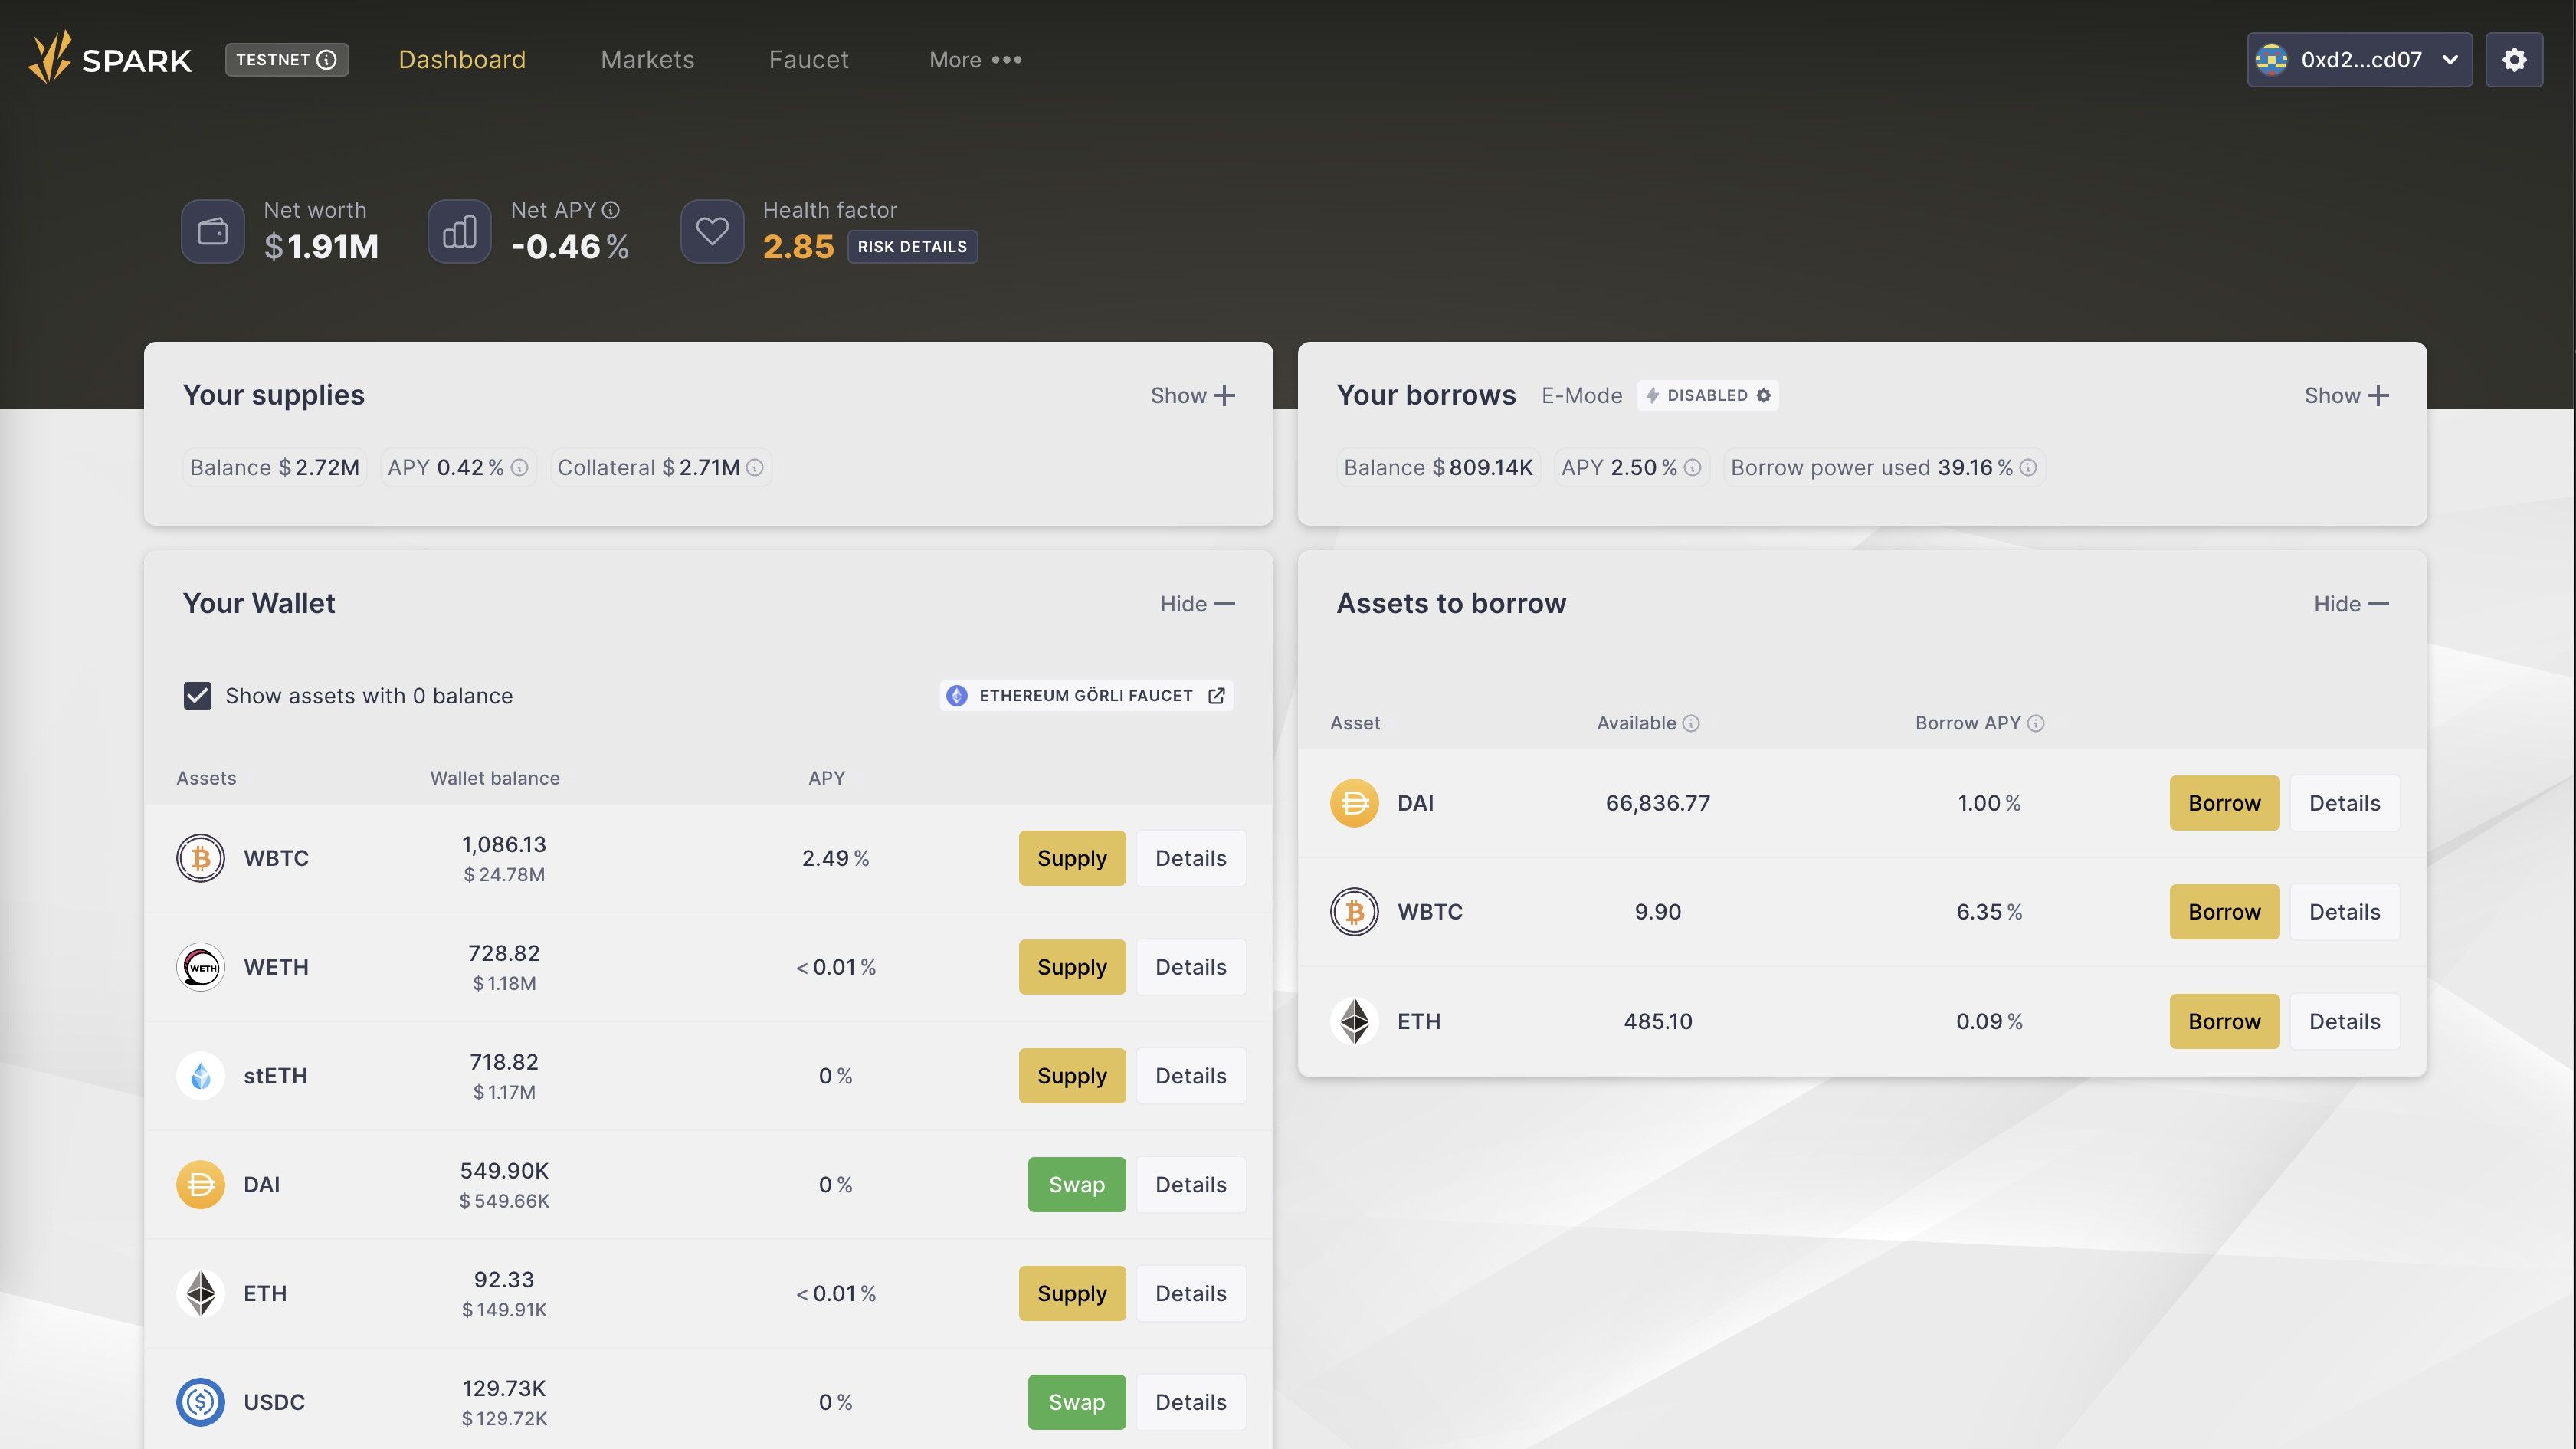This screenshot has width=2576, height=1449.
Task: Open RISK DETAILS for health factor
Action: tap(911, 246)
